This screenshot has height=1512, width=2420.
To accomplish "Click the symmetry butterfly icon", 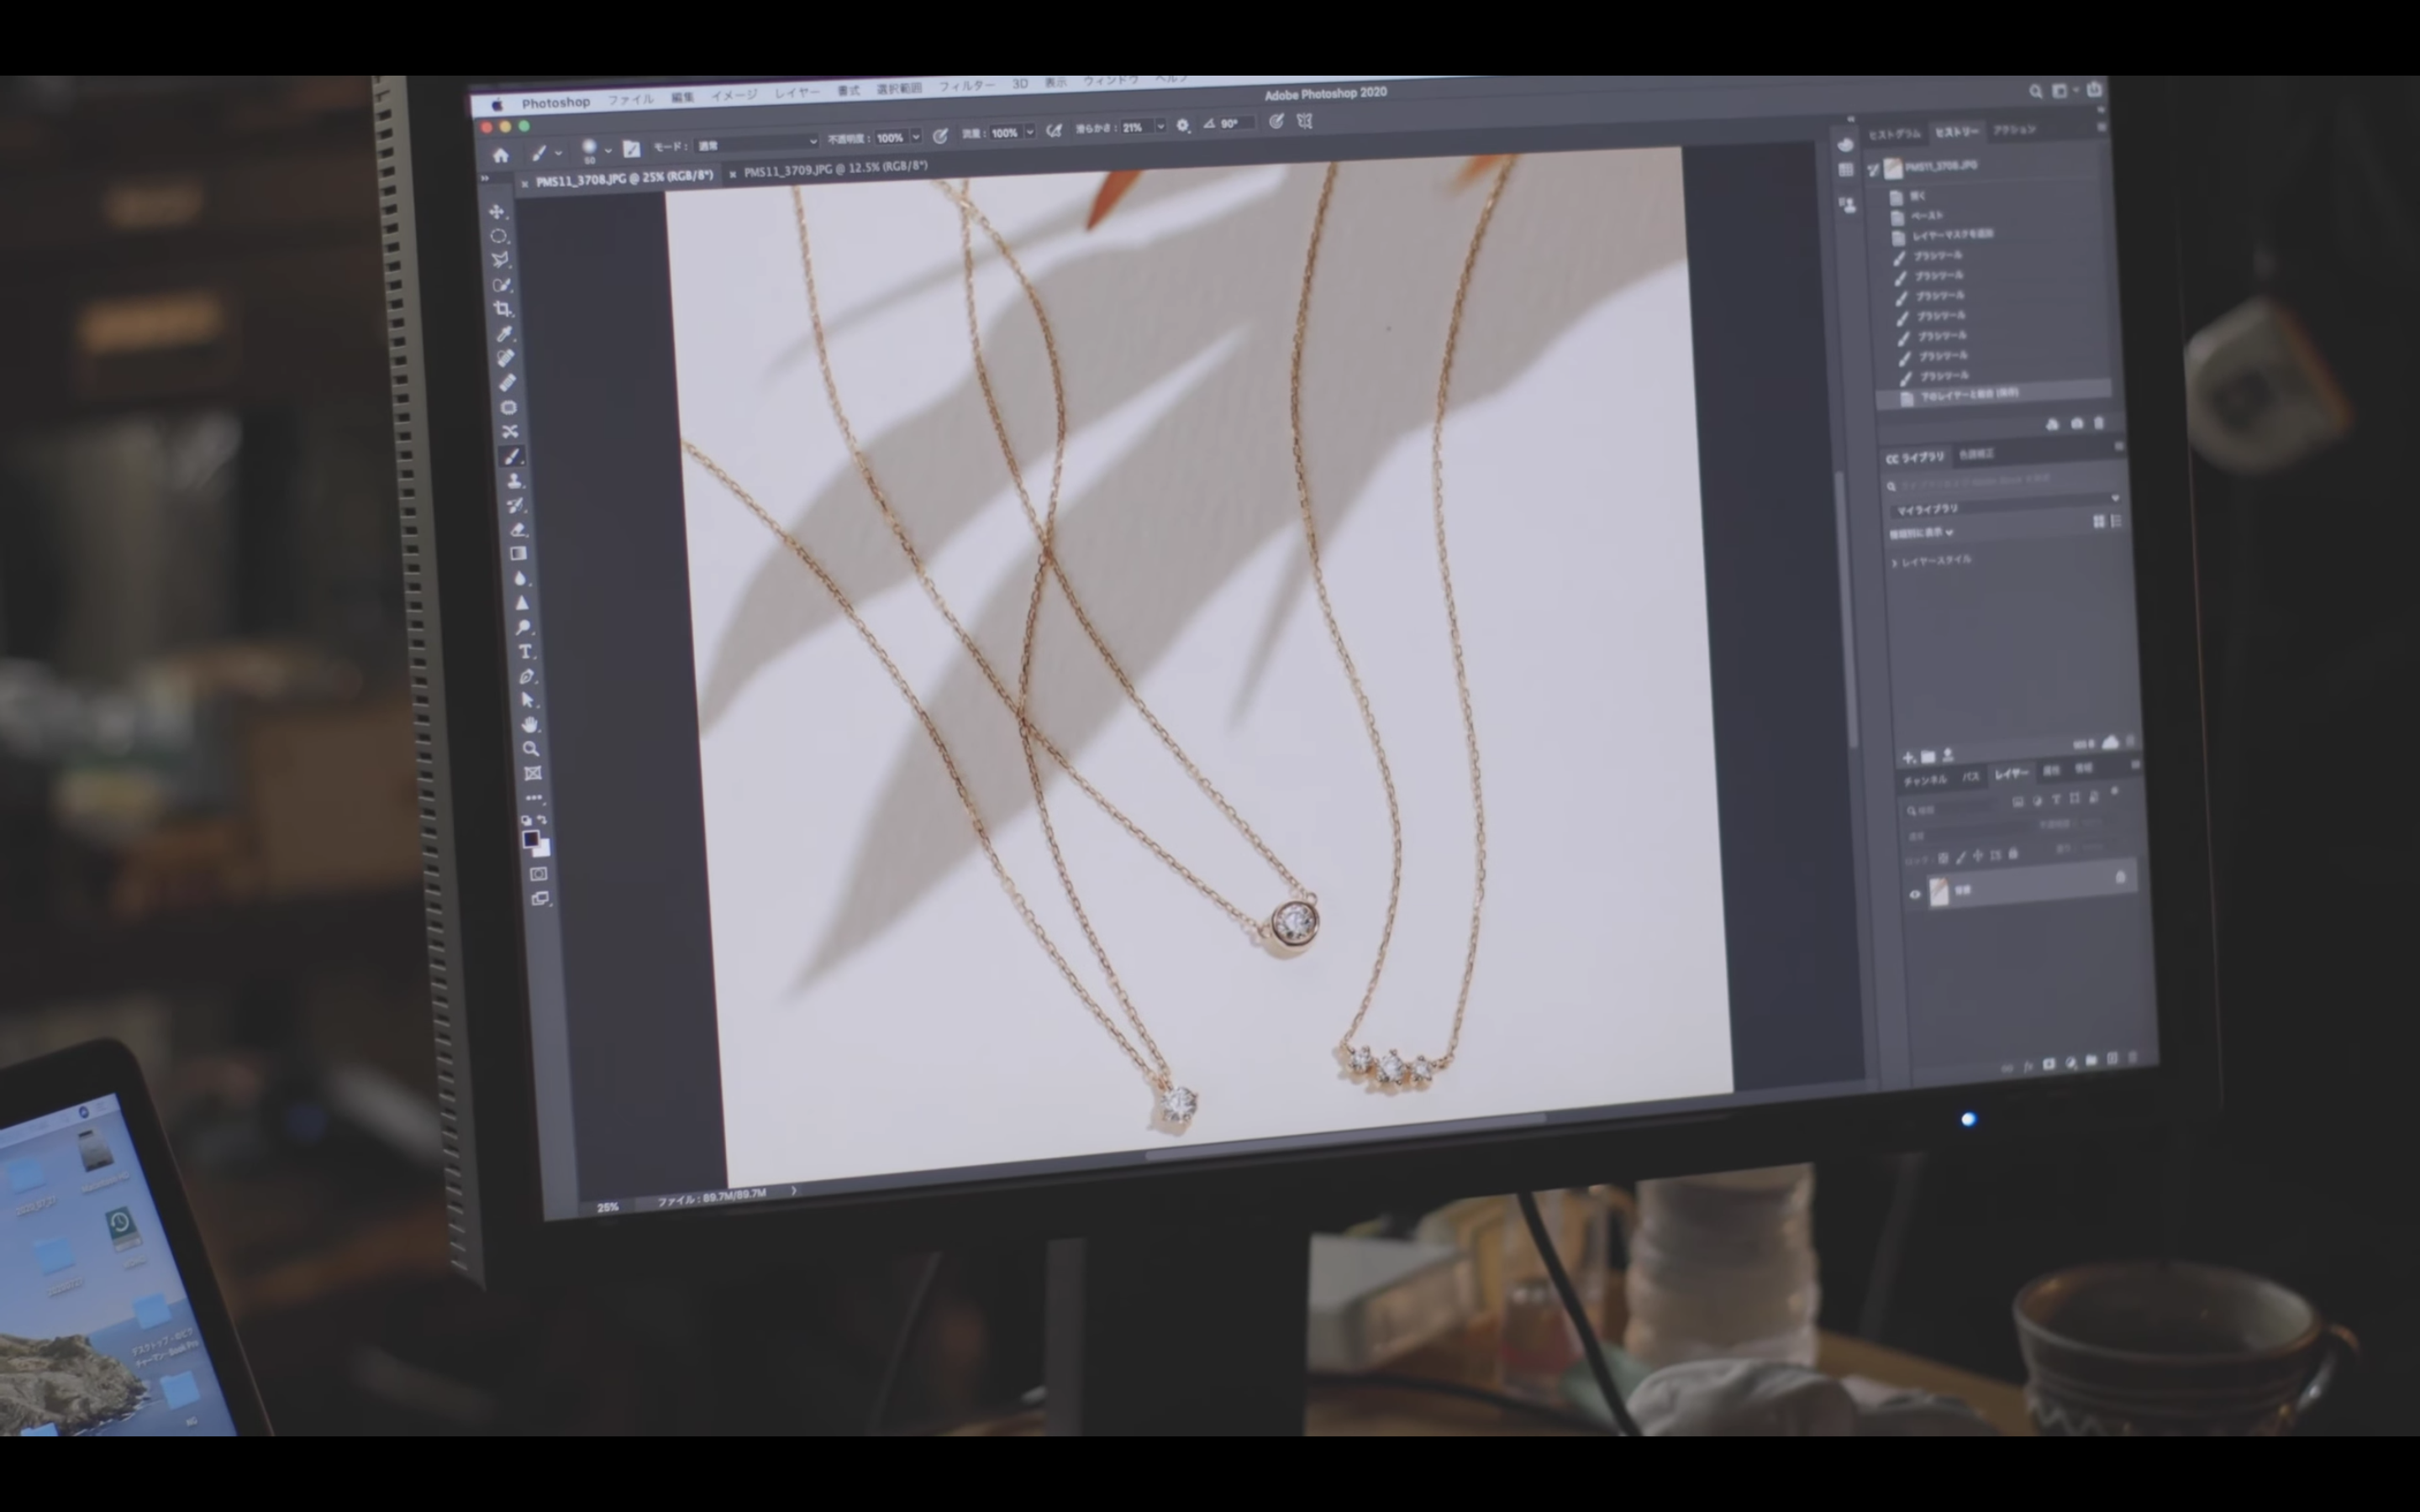I will pos(1304,121).
